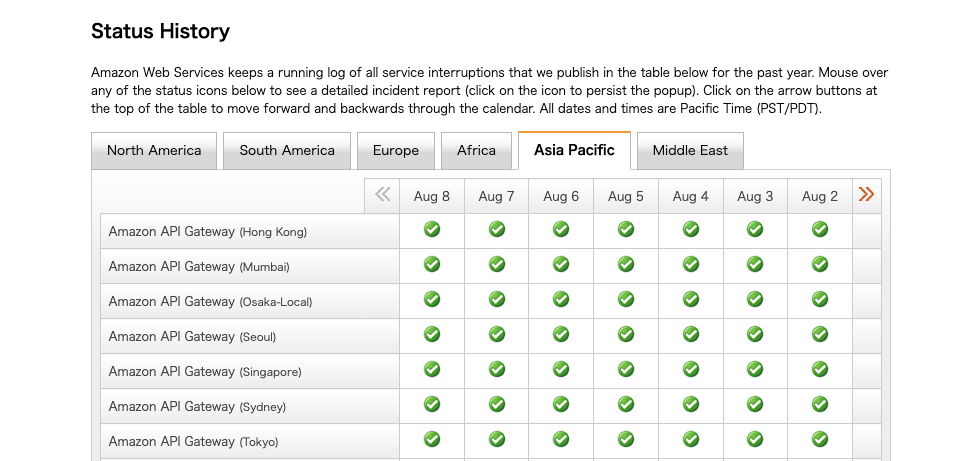Click Hong Kong status icon for Aug 2
The image size is (980, 461).
[x=820, y=229]
